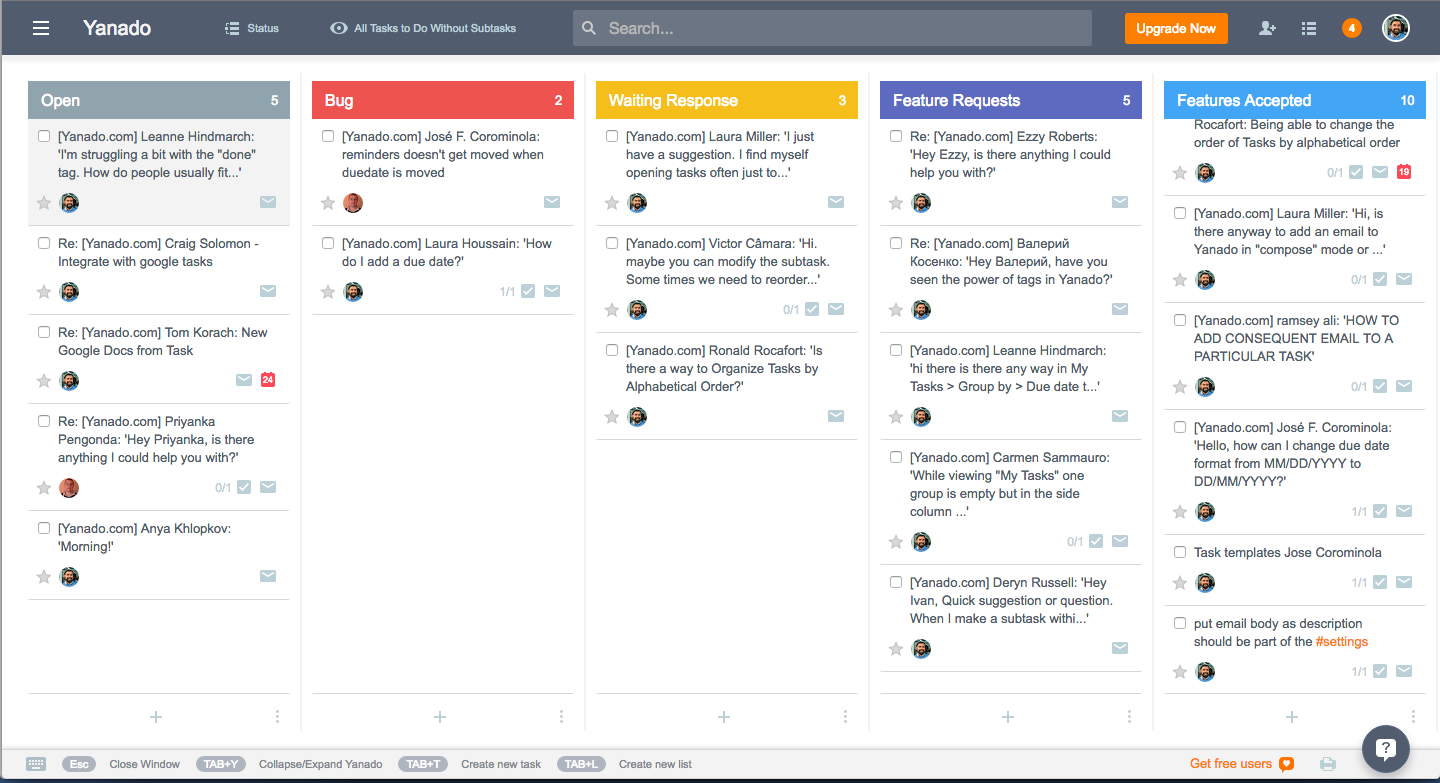Check the Валерий Косенко task
The width and height of the screenshot is (1440, 783).
tap(896, 243)
